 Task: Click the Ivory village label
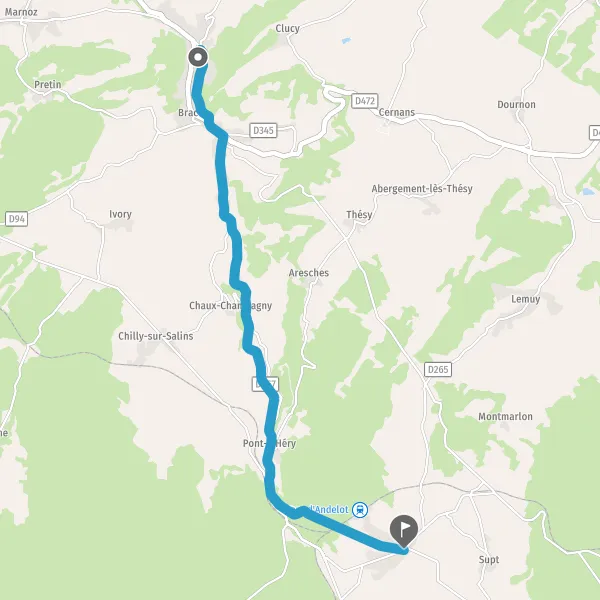point(121,214)
